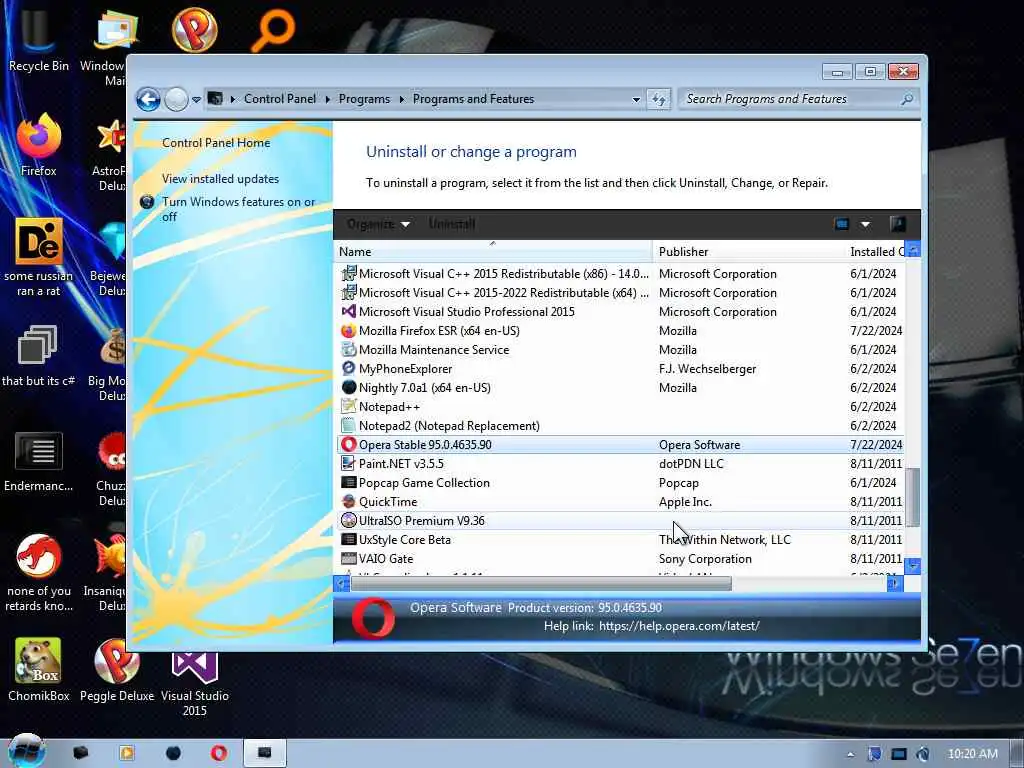Viewport: 1024px width, 768px height.
Task: Sort by the Installed On column header
Action: point(876,251)
